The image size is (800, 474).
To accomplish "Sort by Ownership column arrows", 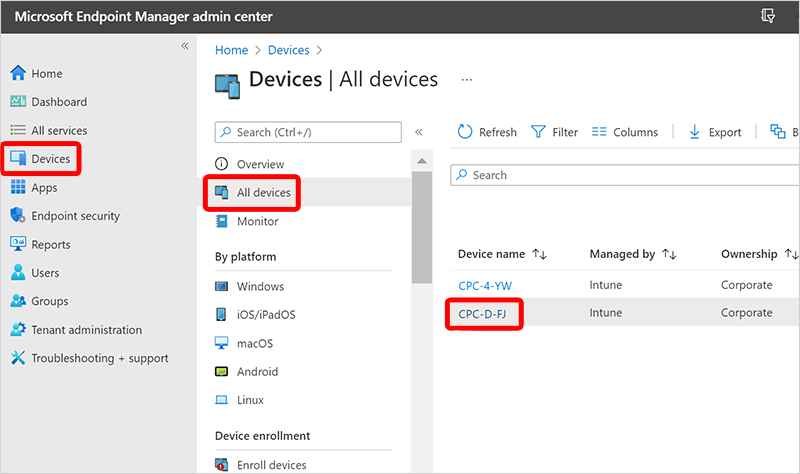I will point(791,255).
